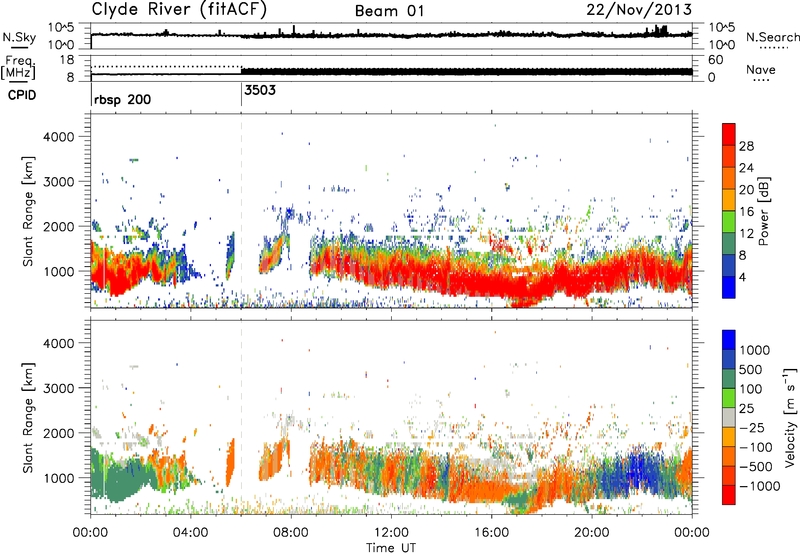This screenshot has width=800, height=554.
Task: Click "4000" on the velocity panel range axis
Action: point(58,343)
